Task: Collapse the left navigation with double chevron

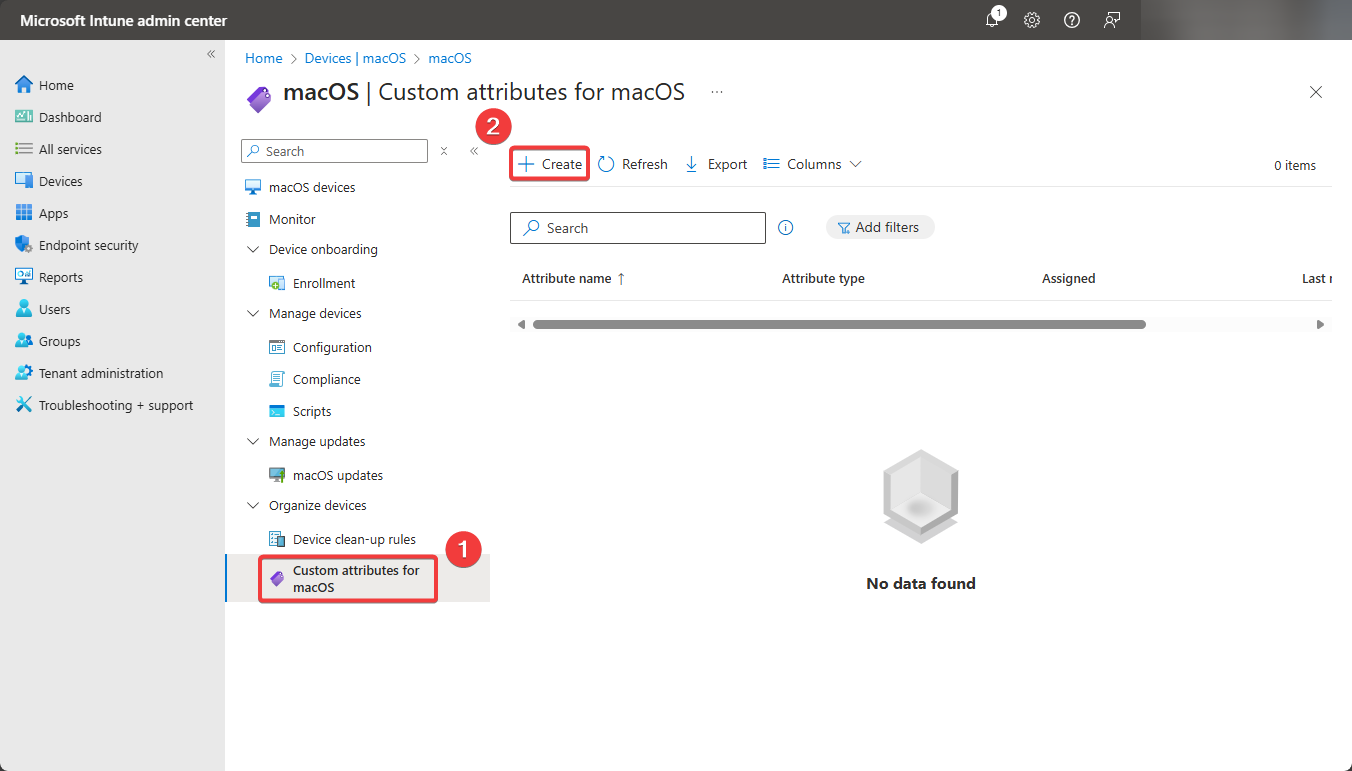Action: (211, 54)
